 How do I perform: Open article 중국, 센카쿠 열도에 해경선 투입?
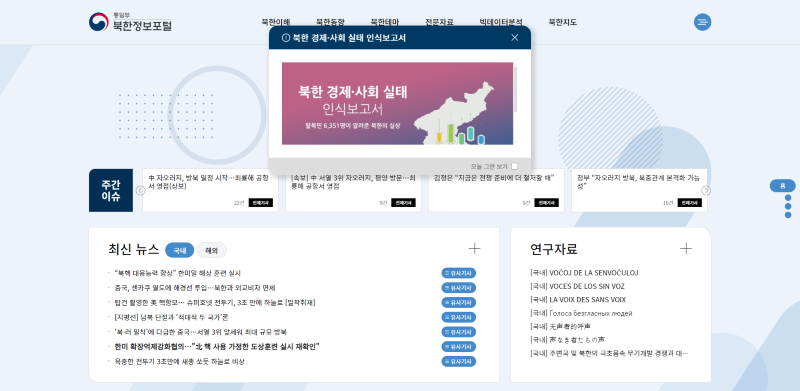[x=195, y=288]
